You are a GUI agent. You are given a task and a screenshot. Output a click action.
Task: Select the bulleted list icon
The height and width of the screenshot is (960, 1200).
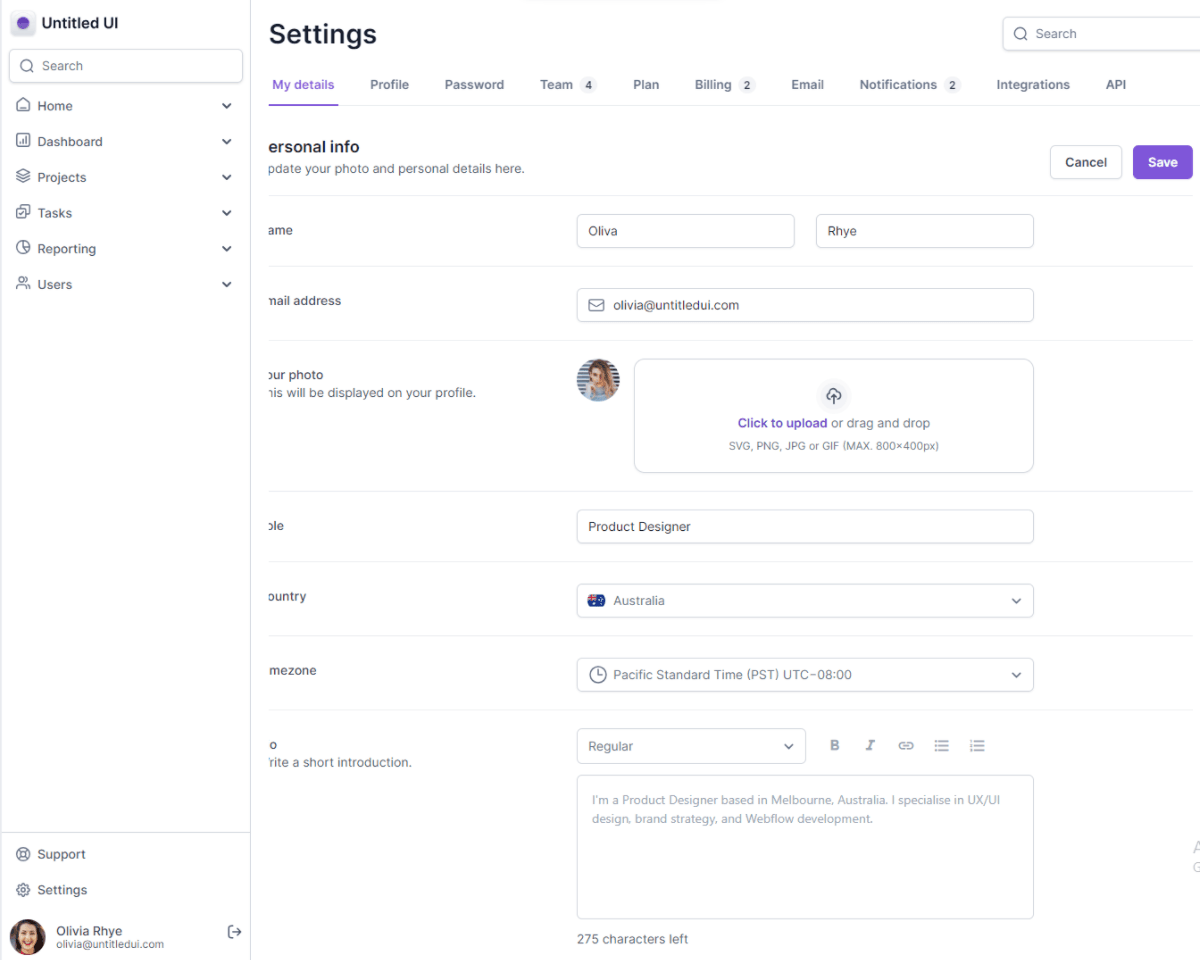[941, 746]
